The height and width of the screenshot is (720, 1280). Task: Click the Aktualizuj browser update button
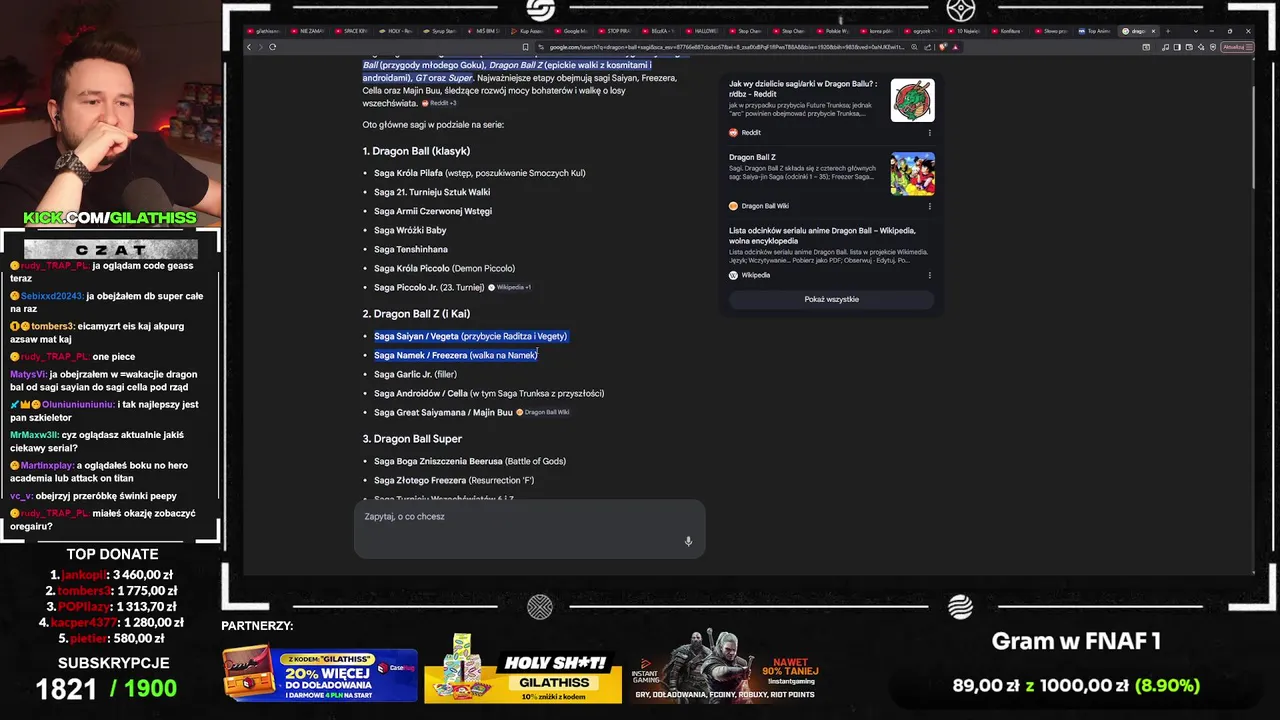[x=1236, y=47]
